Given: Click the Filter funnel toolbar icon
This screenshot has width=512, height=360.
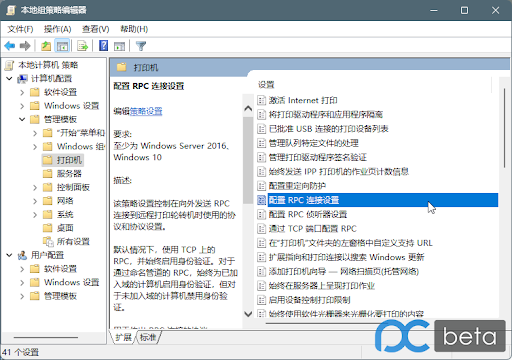Looking at the screenshot, I should (x=141, y=46).
